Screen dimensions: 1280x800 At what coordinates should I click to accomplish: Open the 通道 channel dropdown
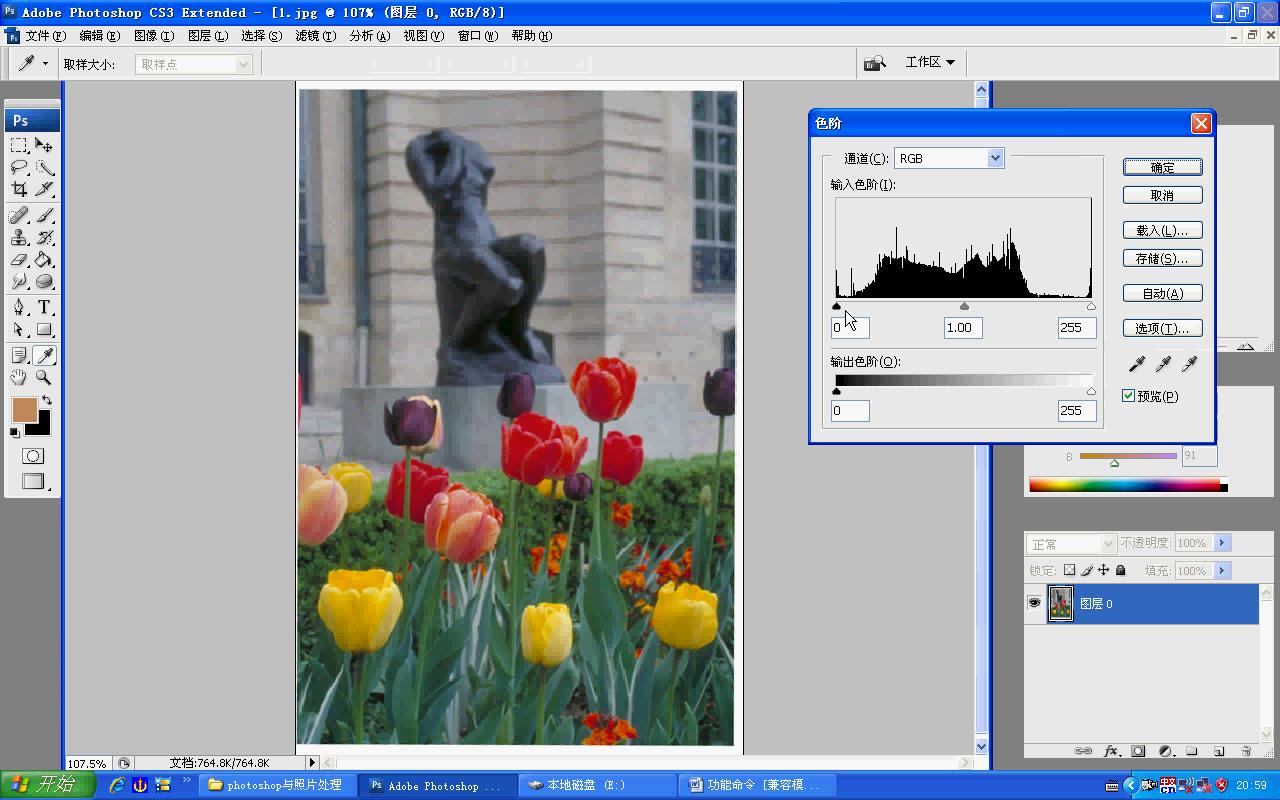949,158
